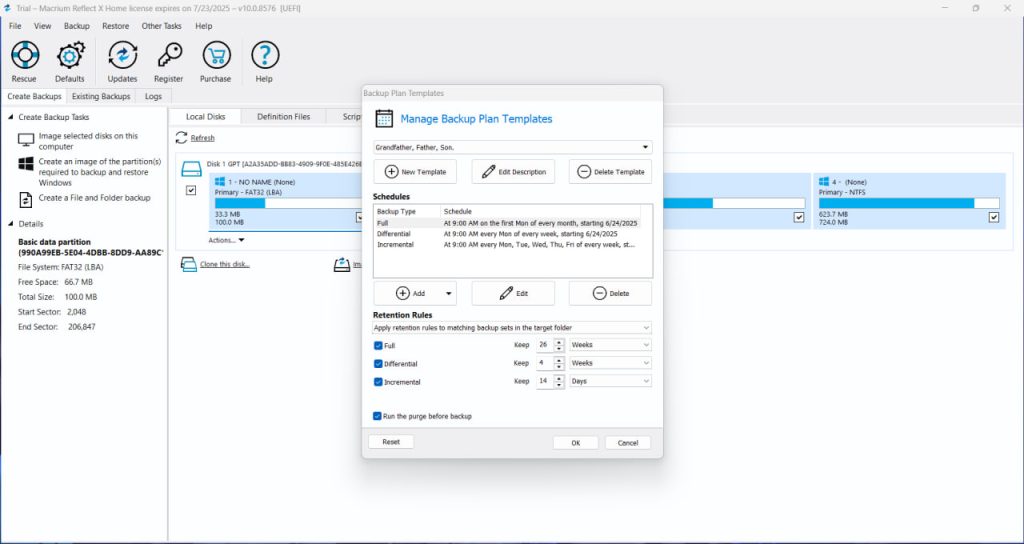Viewport: 1024px width, 544px height.
Task: Open the Add schedule dropdown arrow
Action: tap(449, 294)
